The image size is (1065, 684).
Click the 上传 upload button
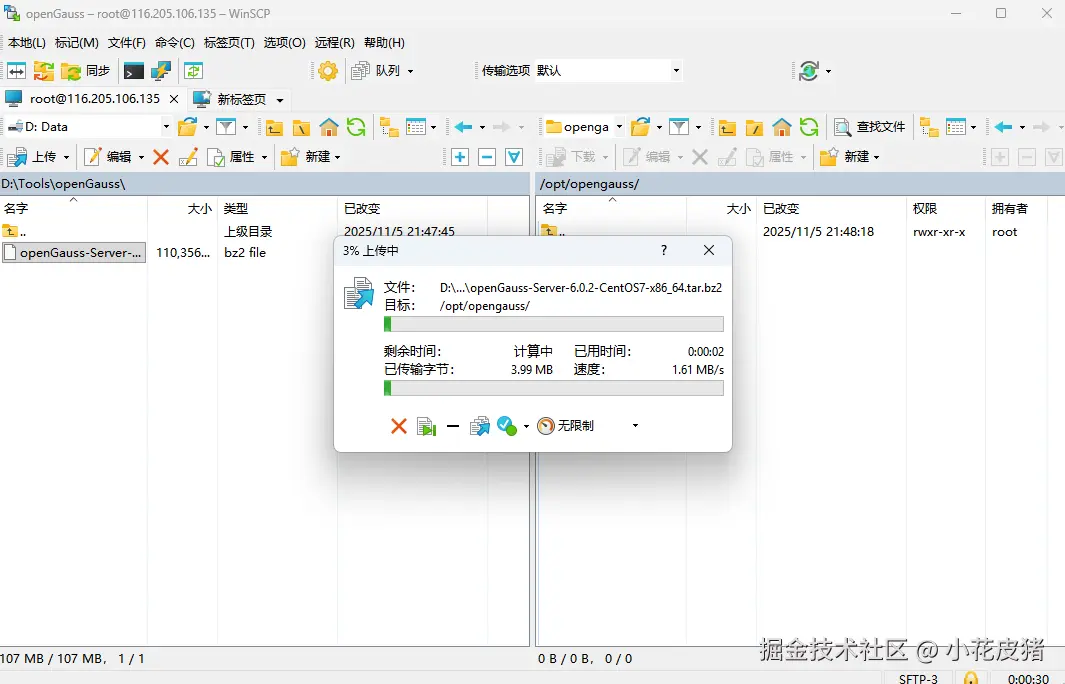(x=40, y=157)
